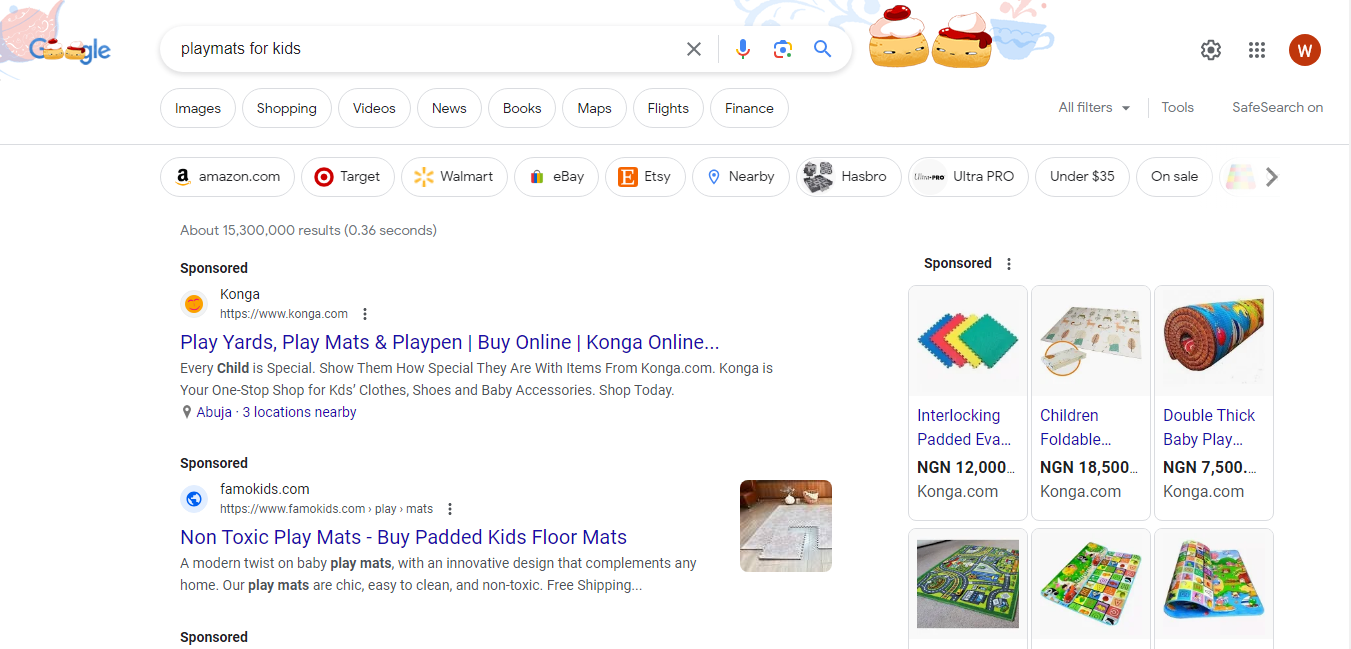Image resolution: width=1351 pixels, height=649 pixels.
Task: Open Non Toxic Play Mats link
Action: pos(403,537)
